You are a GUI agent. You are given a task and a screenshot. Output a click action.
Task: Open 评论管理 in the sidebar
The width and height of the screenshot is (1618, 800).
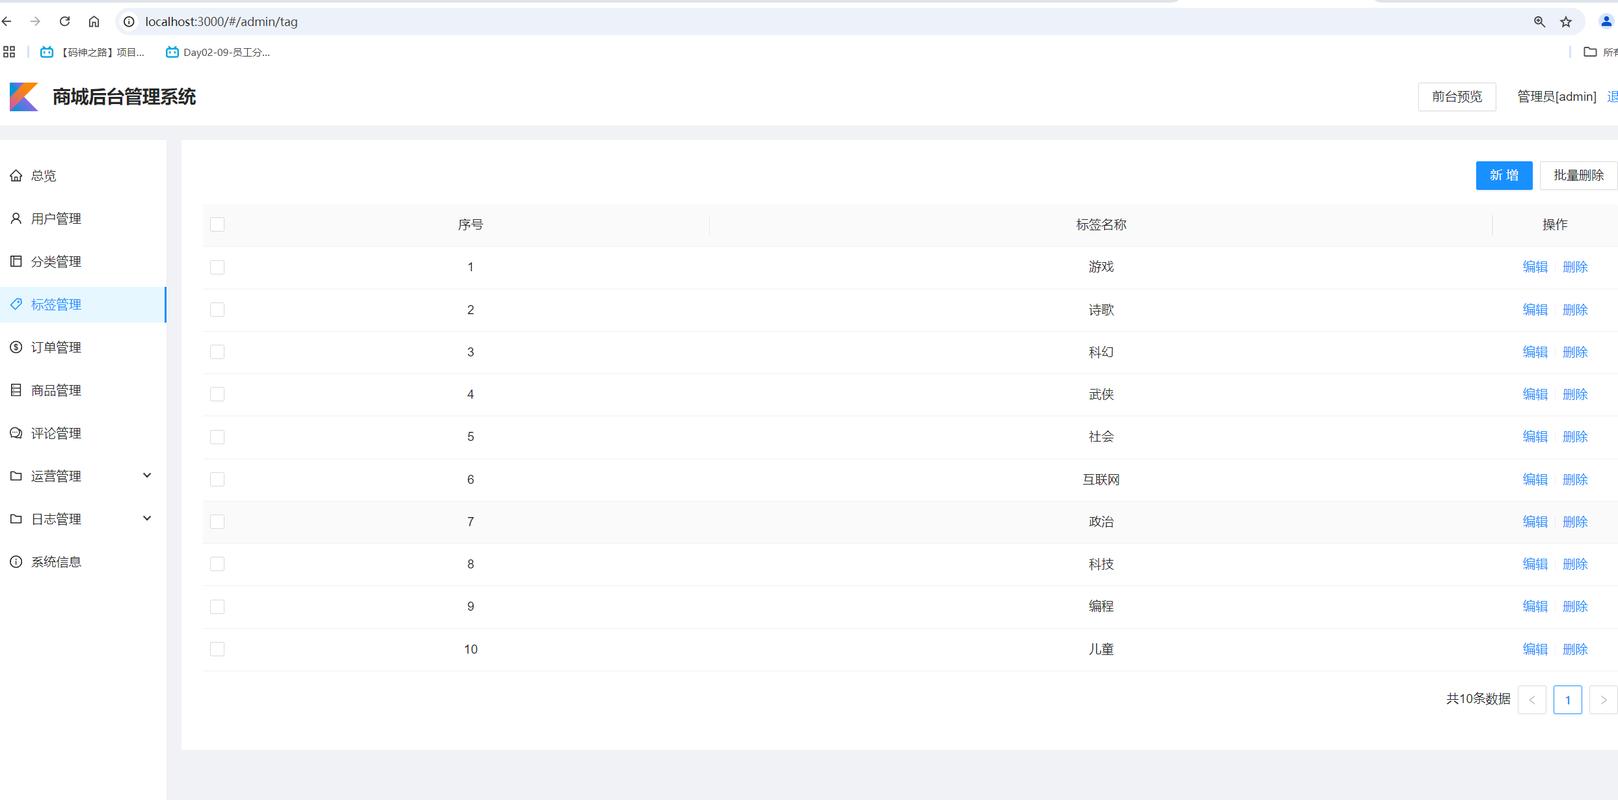tap(83, 434)
